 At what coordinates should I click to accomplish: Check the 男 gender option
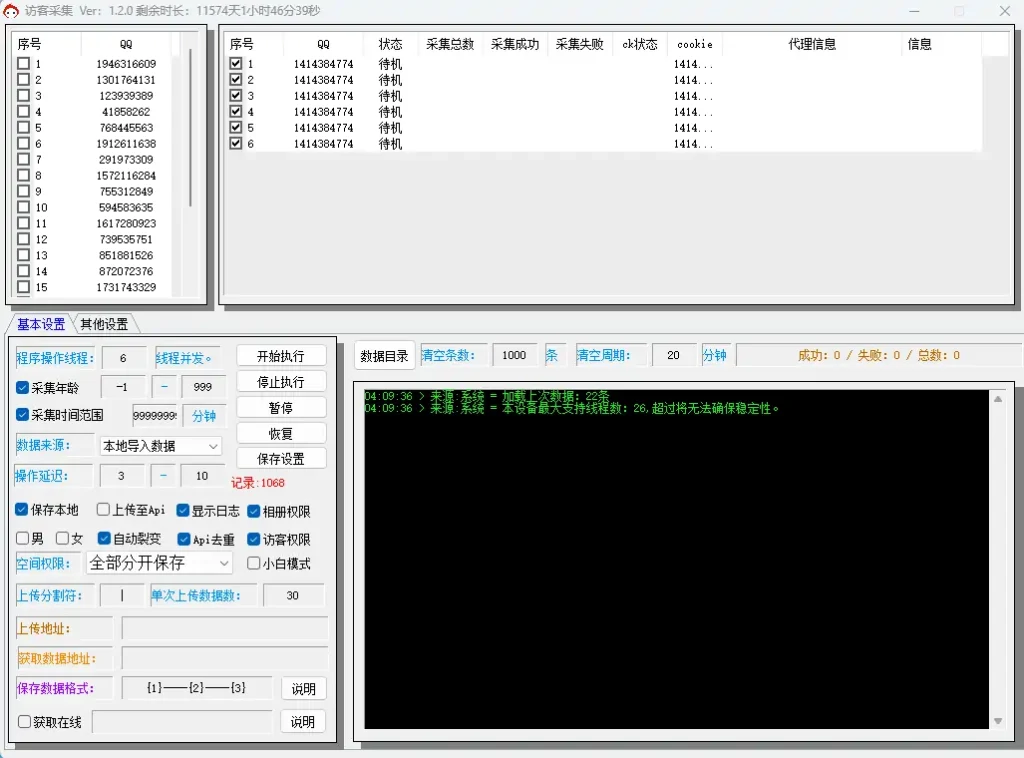(22, 538)
